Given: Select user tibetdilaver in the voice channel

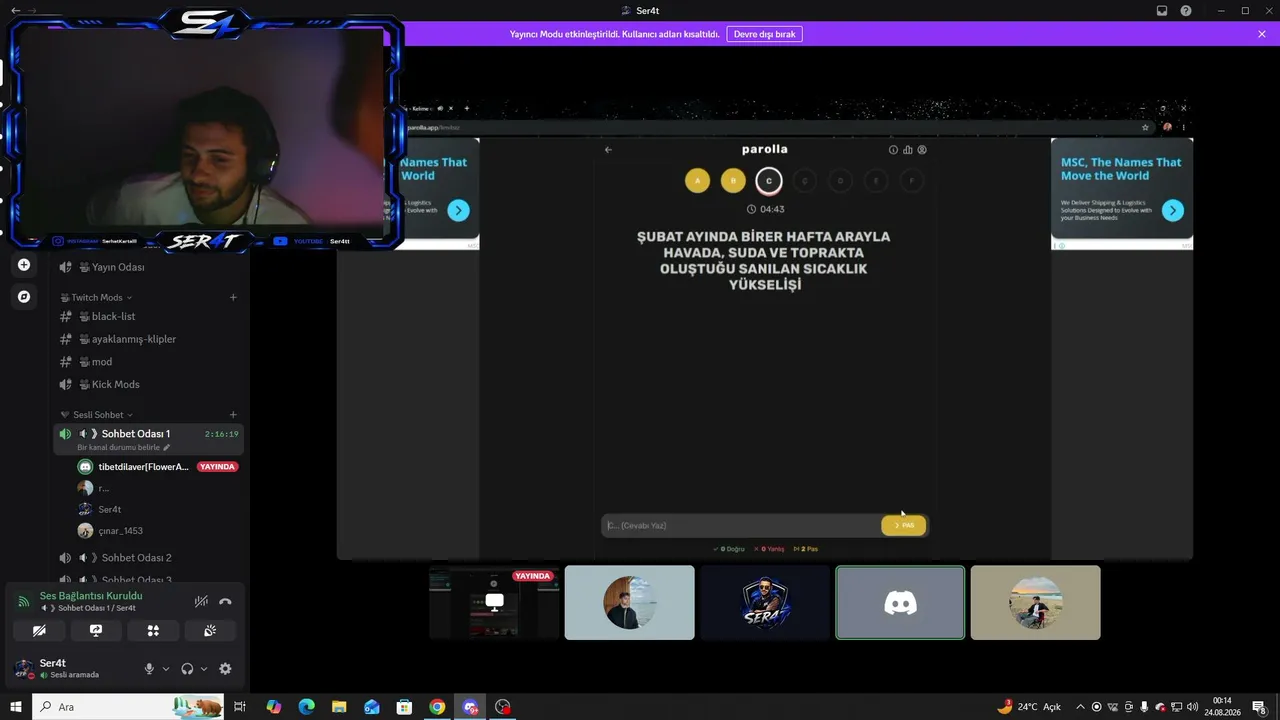Looking at the screenshot, I should tap(143, 467).
